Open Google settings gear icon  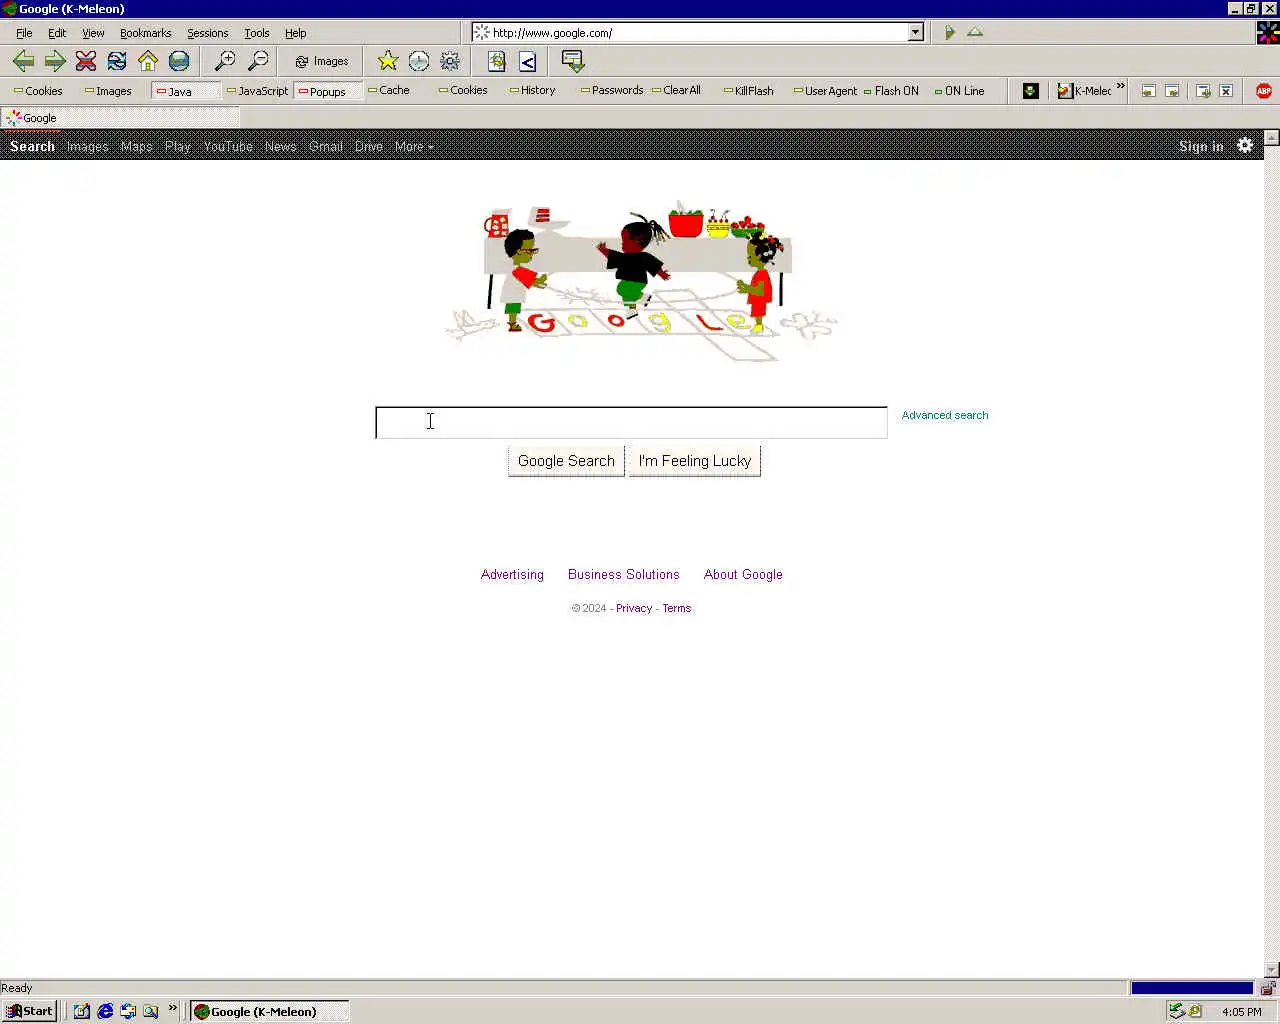click(x=1245, y=145)
